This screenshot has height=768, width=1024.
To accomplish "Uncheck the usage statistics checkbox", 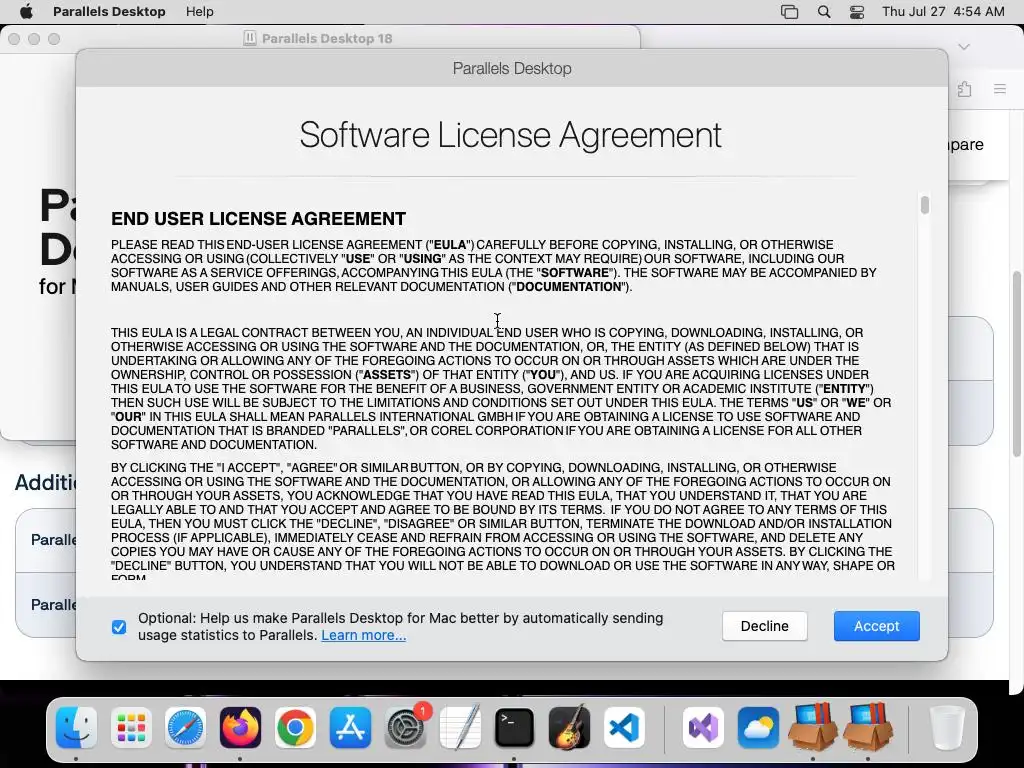I will click(x=119, y=627).
